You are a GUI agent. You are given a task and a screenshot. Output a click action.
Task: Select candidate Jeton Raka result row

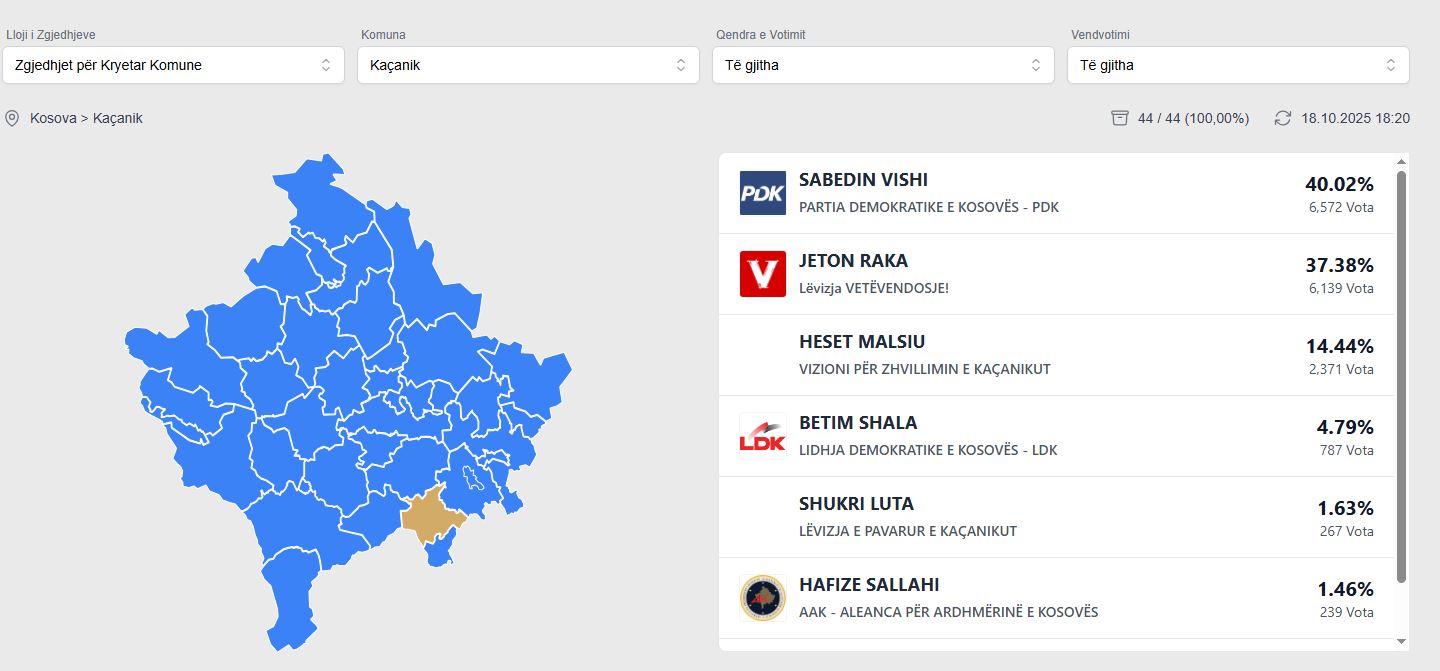1056,274
